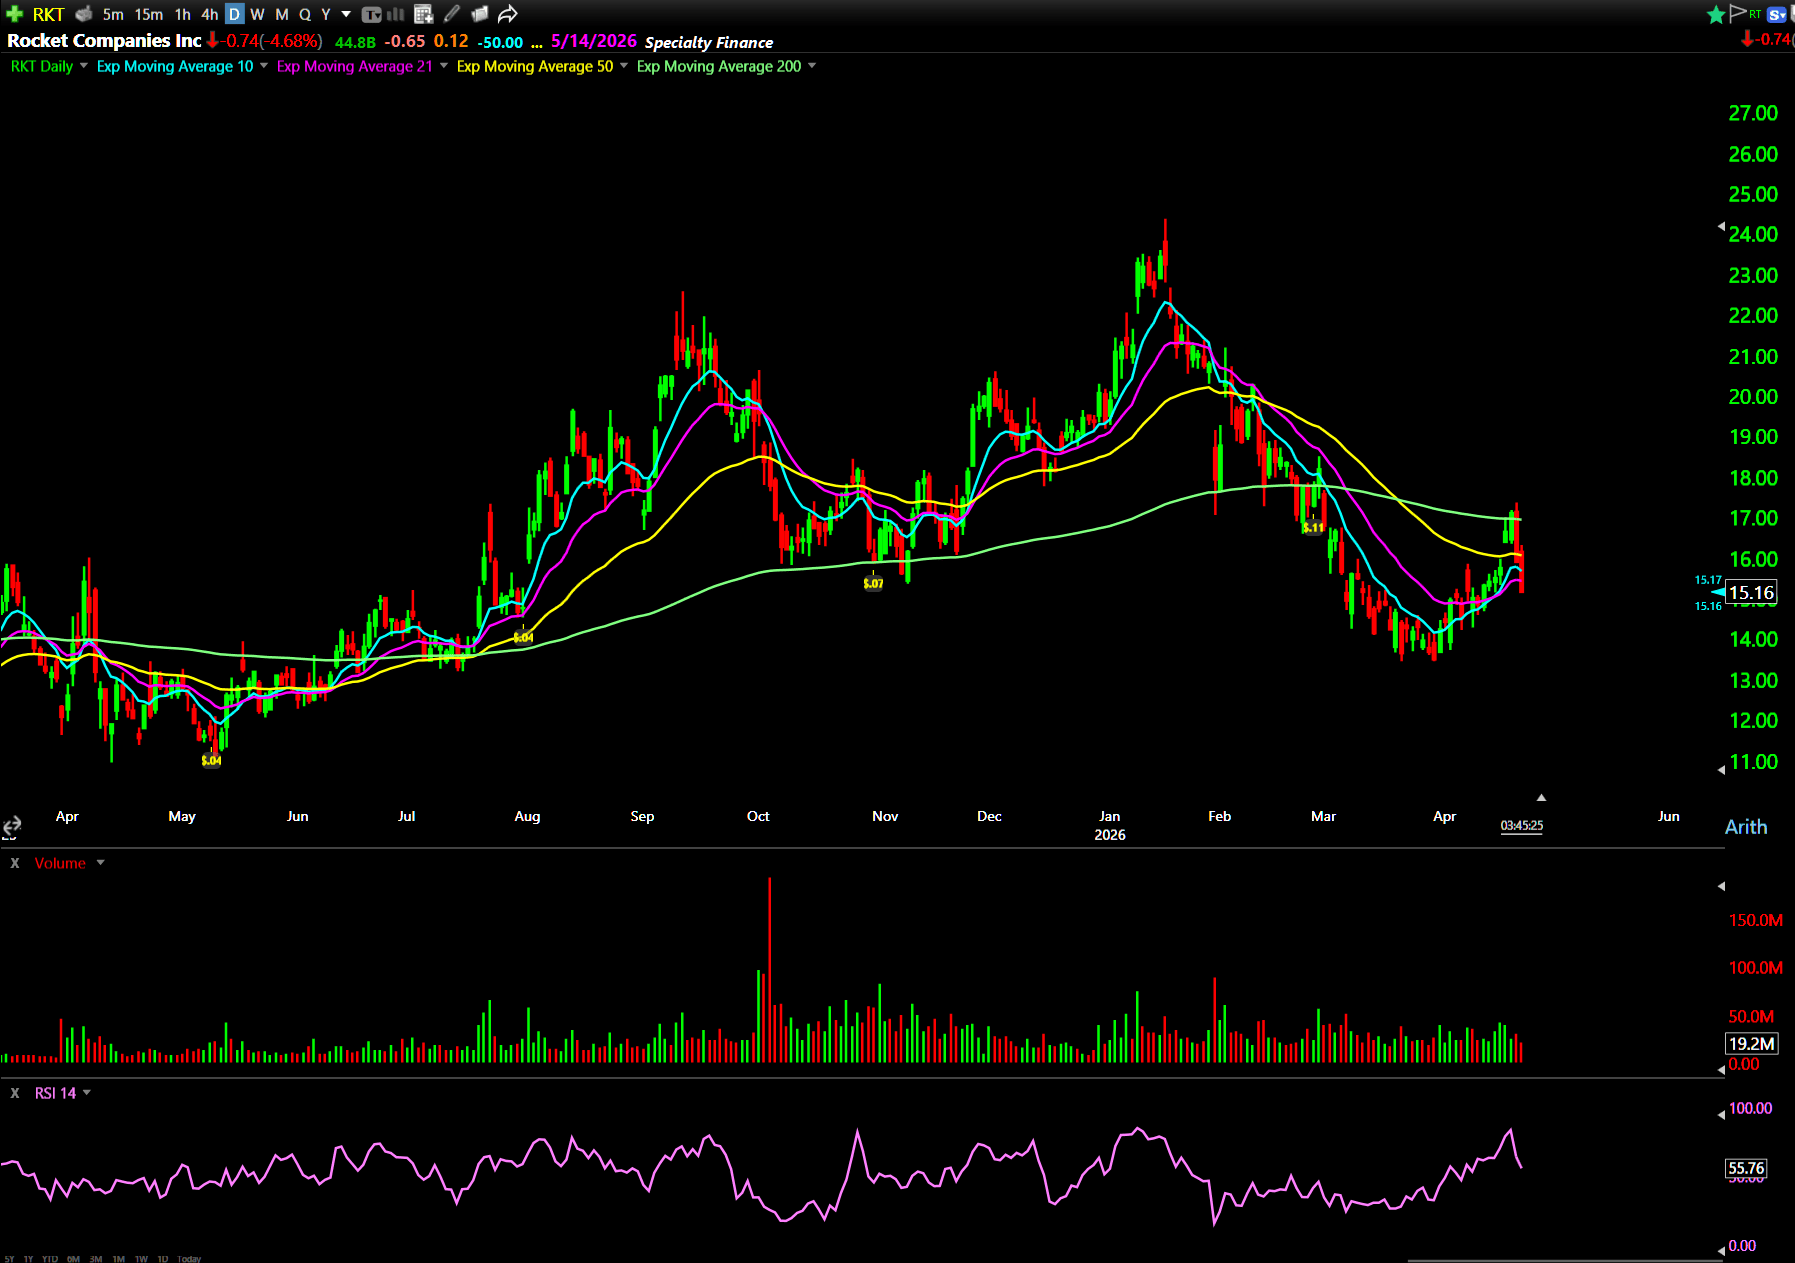Click the flag icon in the top right
The height and width of the screenshot is (1263, 1795).
[1738, 13]
